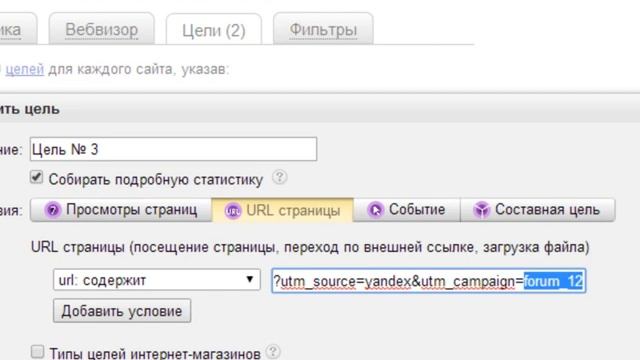
Task: Select Просмотры страниц goal type
Action: 121,210
